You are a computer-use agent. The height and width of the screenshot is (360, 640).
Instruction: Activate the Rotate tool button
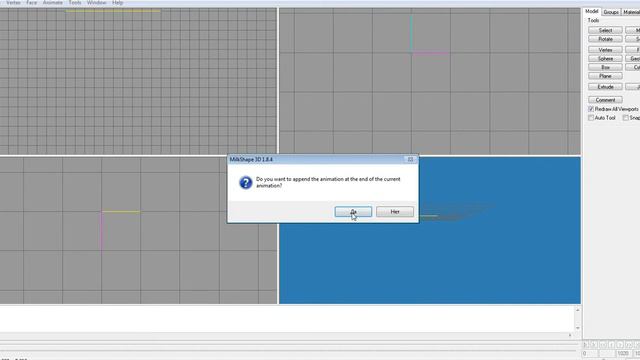tap(605, 39)
